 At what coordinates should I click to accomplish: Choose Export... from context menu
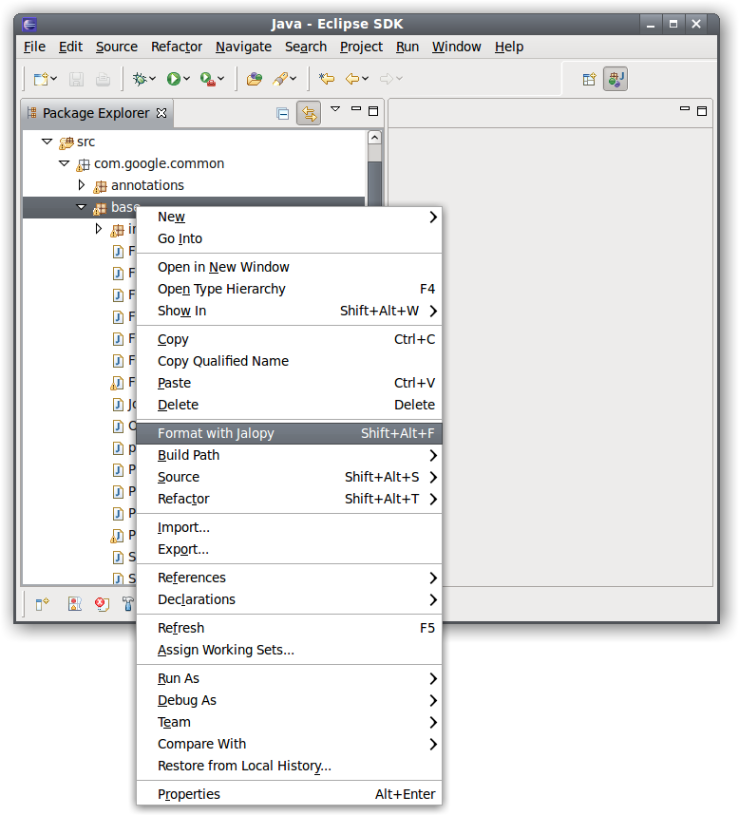pos(289,549)
